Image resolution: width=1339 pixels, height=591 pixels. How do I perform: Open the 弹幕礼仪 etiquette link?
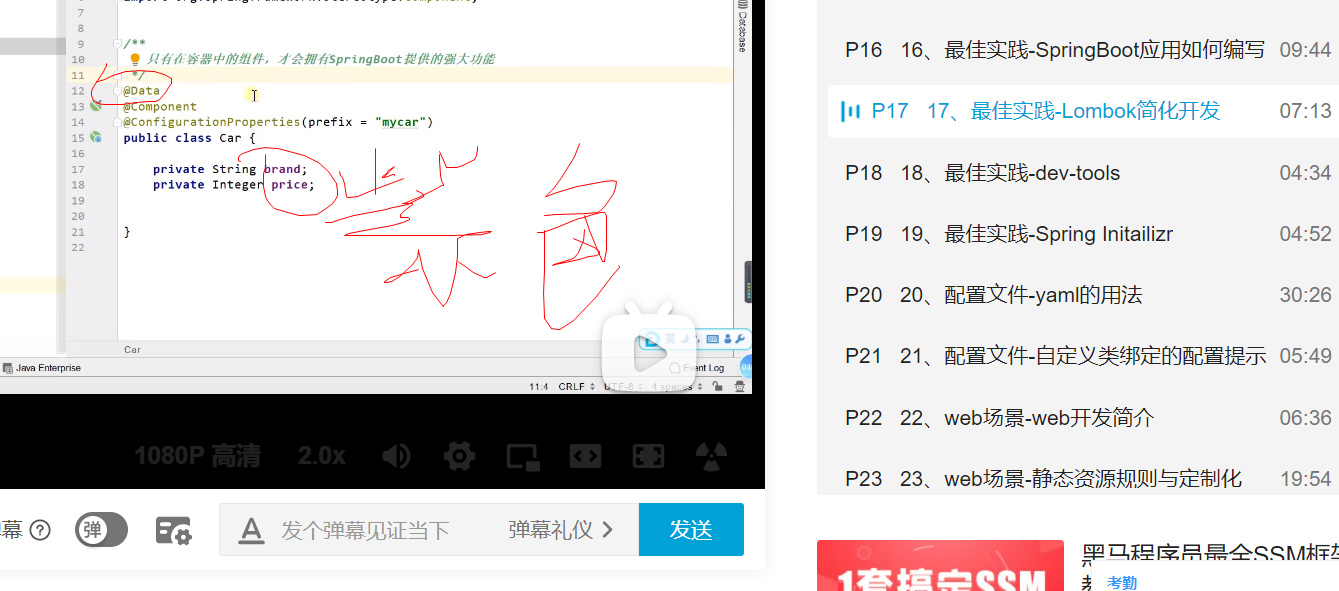560,530
